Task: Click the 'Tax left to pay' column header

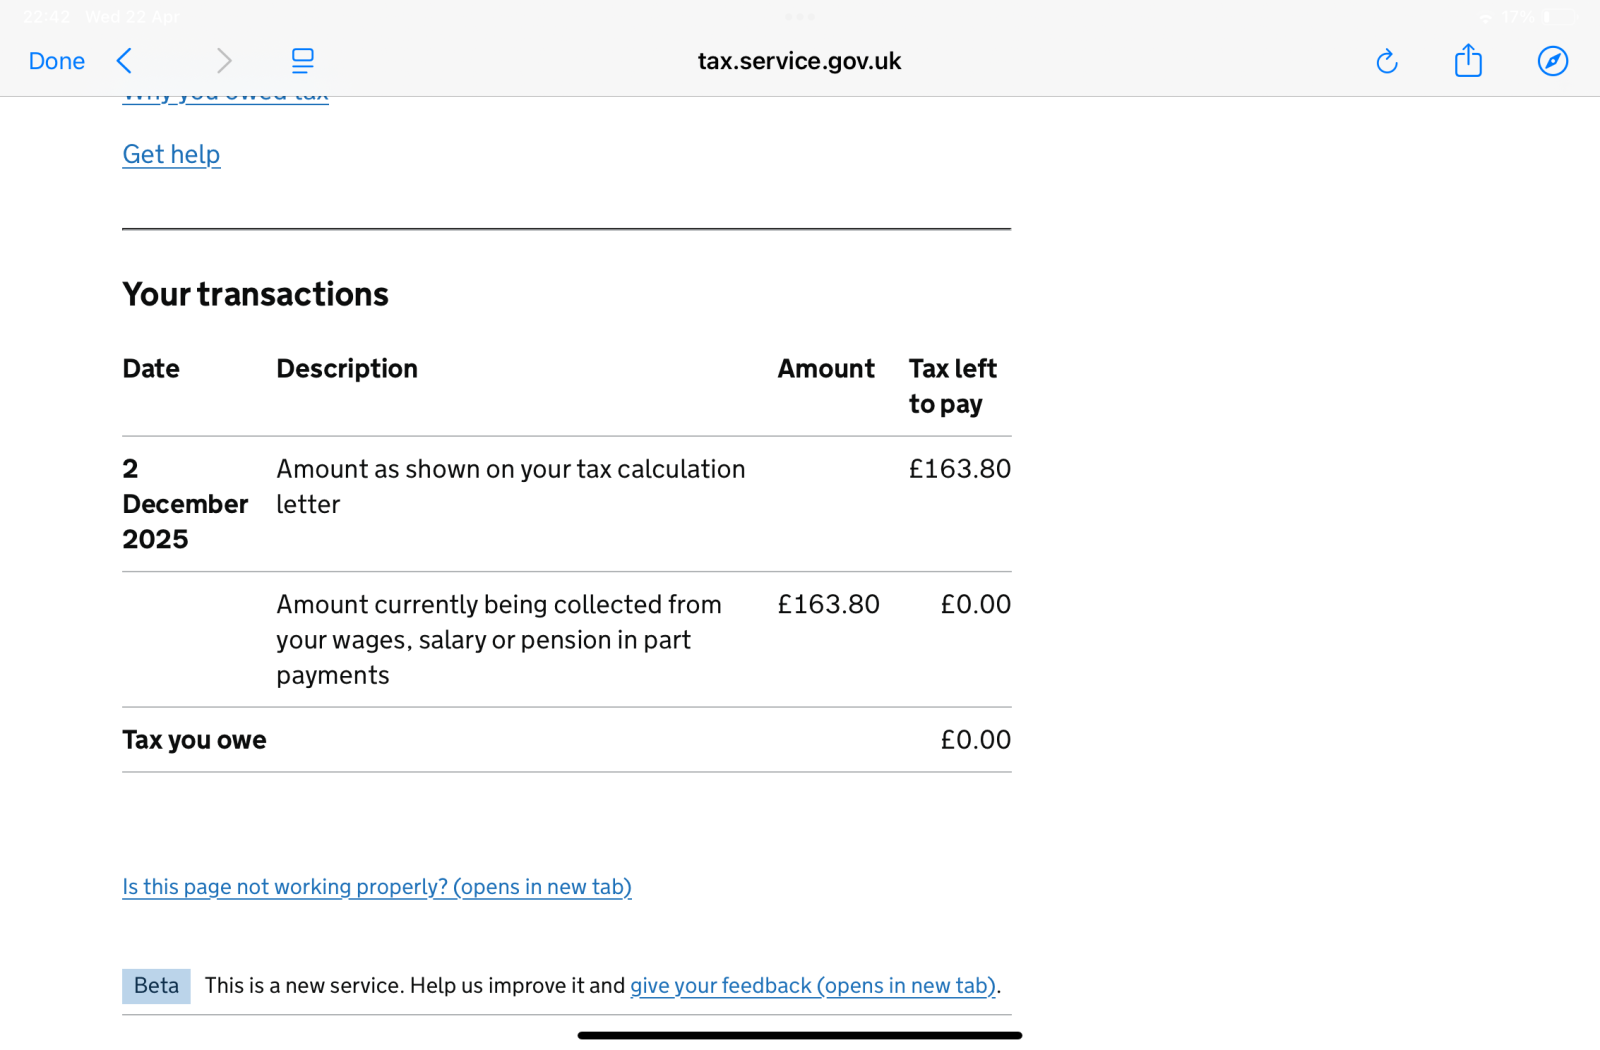Action: pos(952,386)
